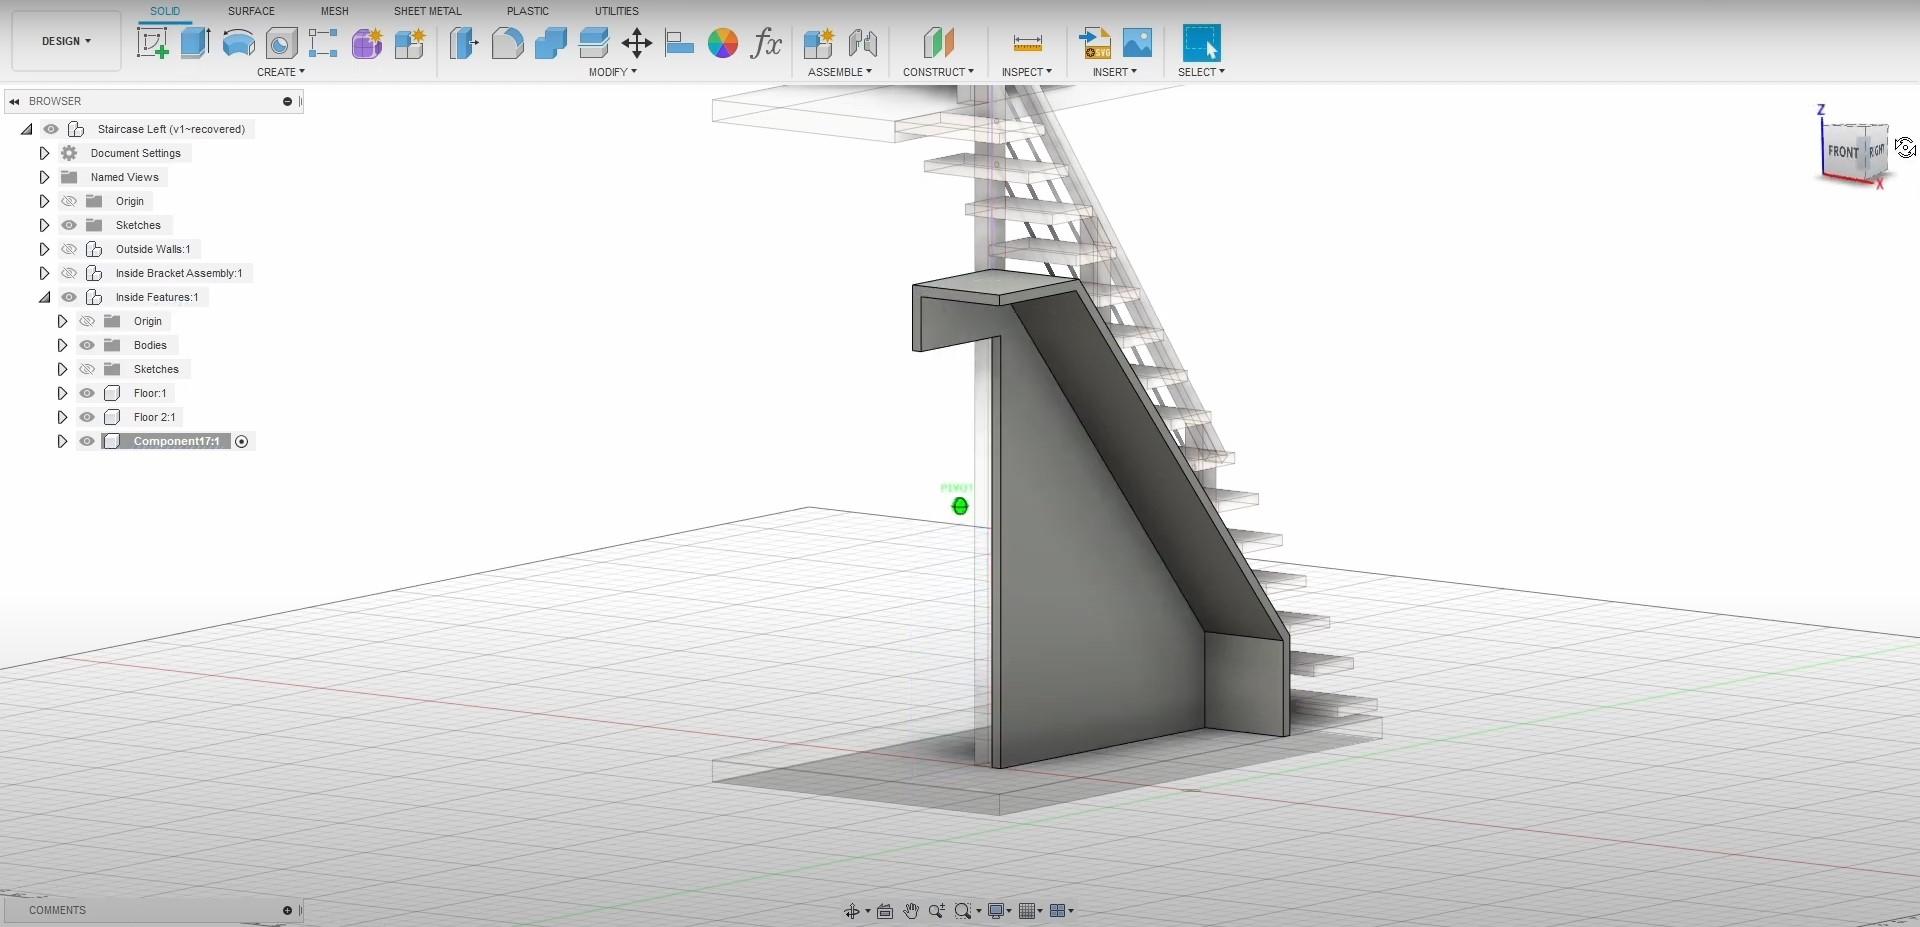This screenshot has height=927, width=1920.
Task: Switch to the SURFACE tab
Action: (x=251, y=11)
